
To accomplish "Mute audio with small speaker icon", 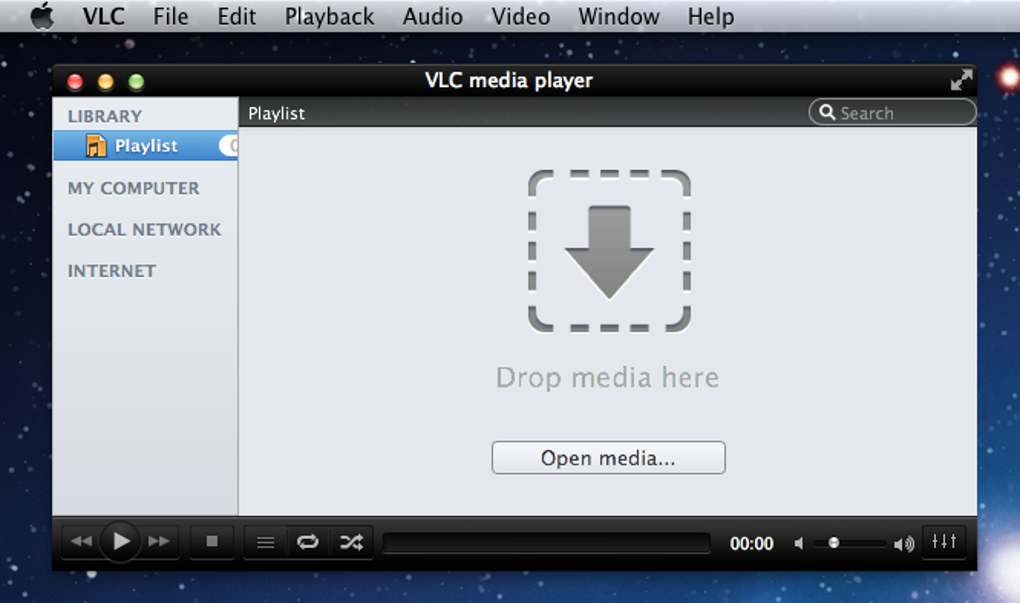I will click(x=799, y=543).
